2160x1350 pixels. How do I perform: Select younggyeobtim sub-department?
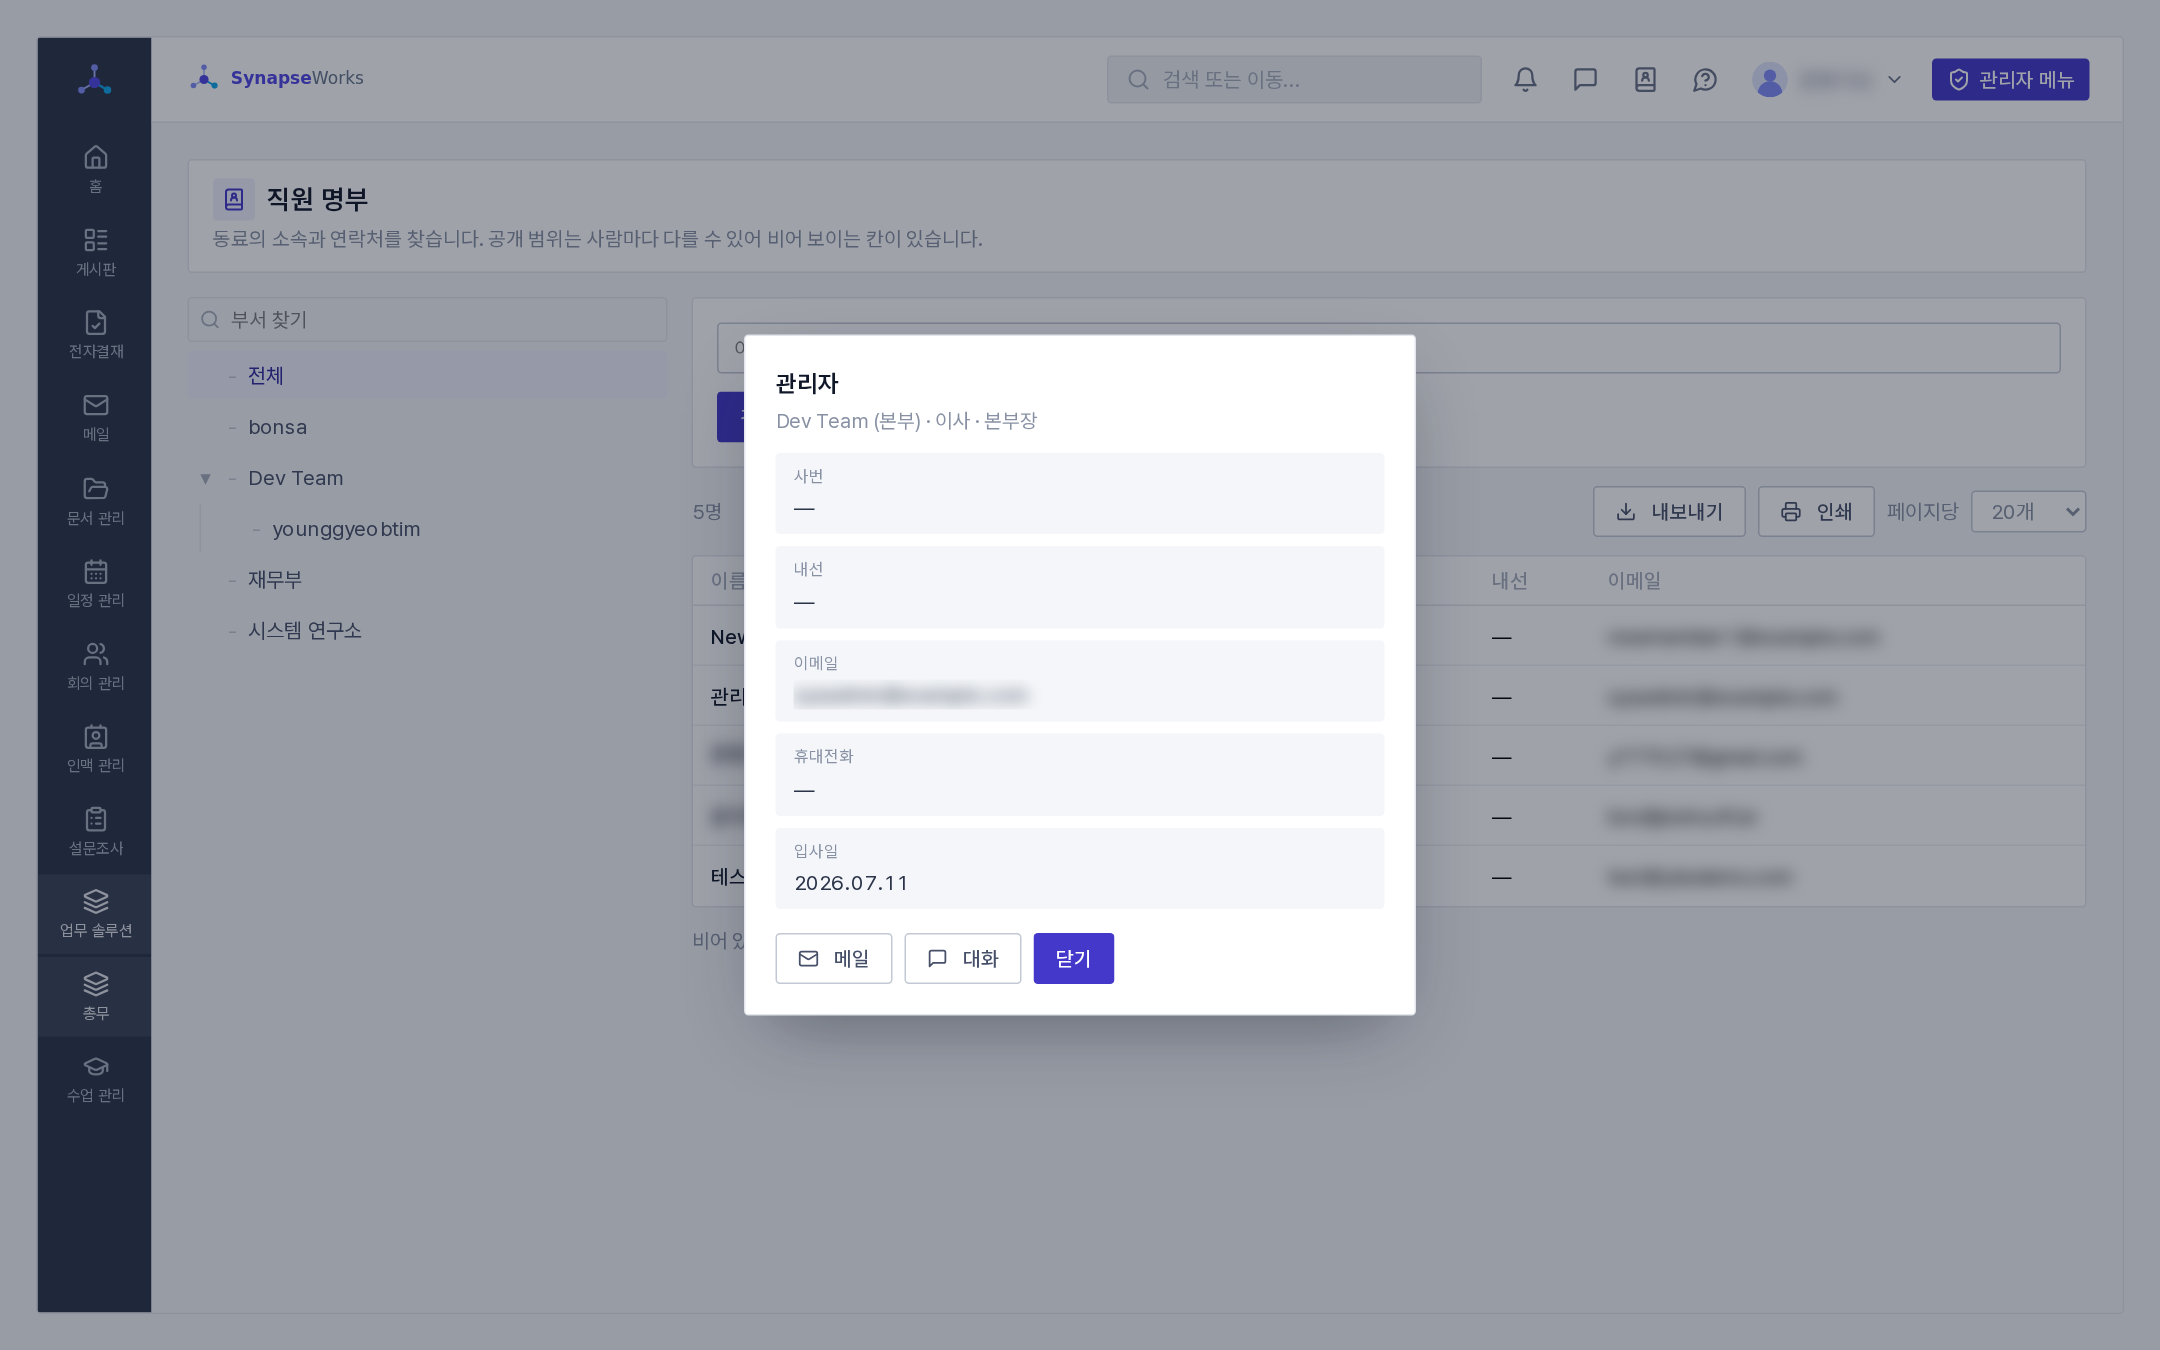(346, 529)
